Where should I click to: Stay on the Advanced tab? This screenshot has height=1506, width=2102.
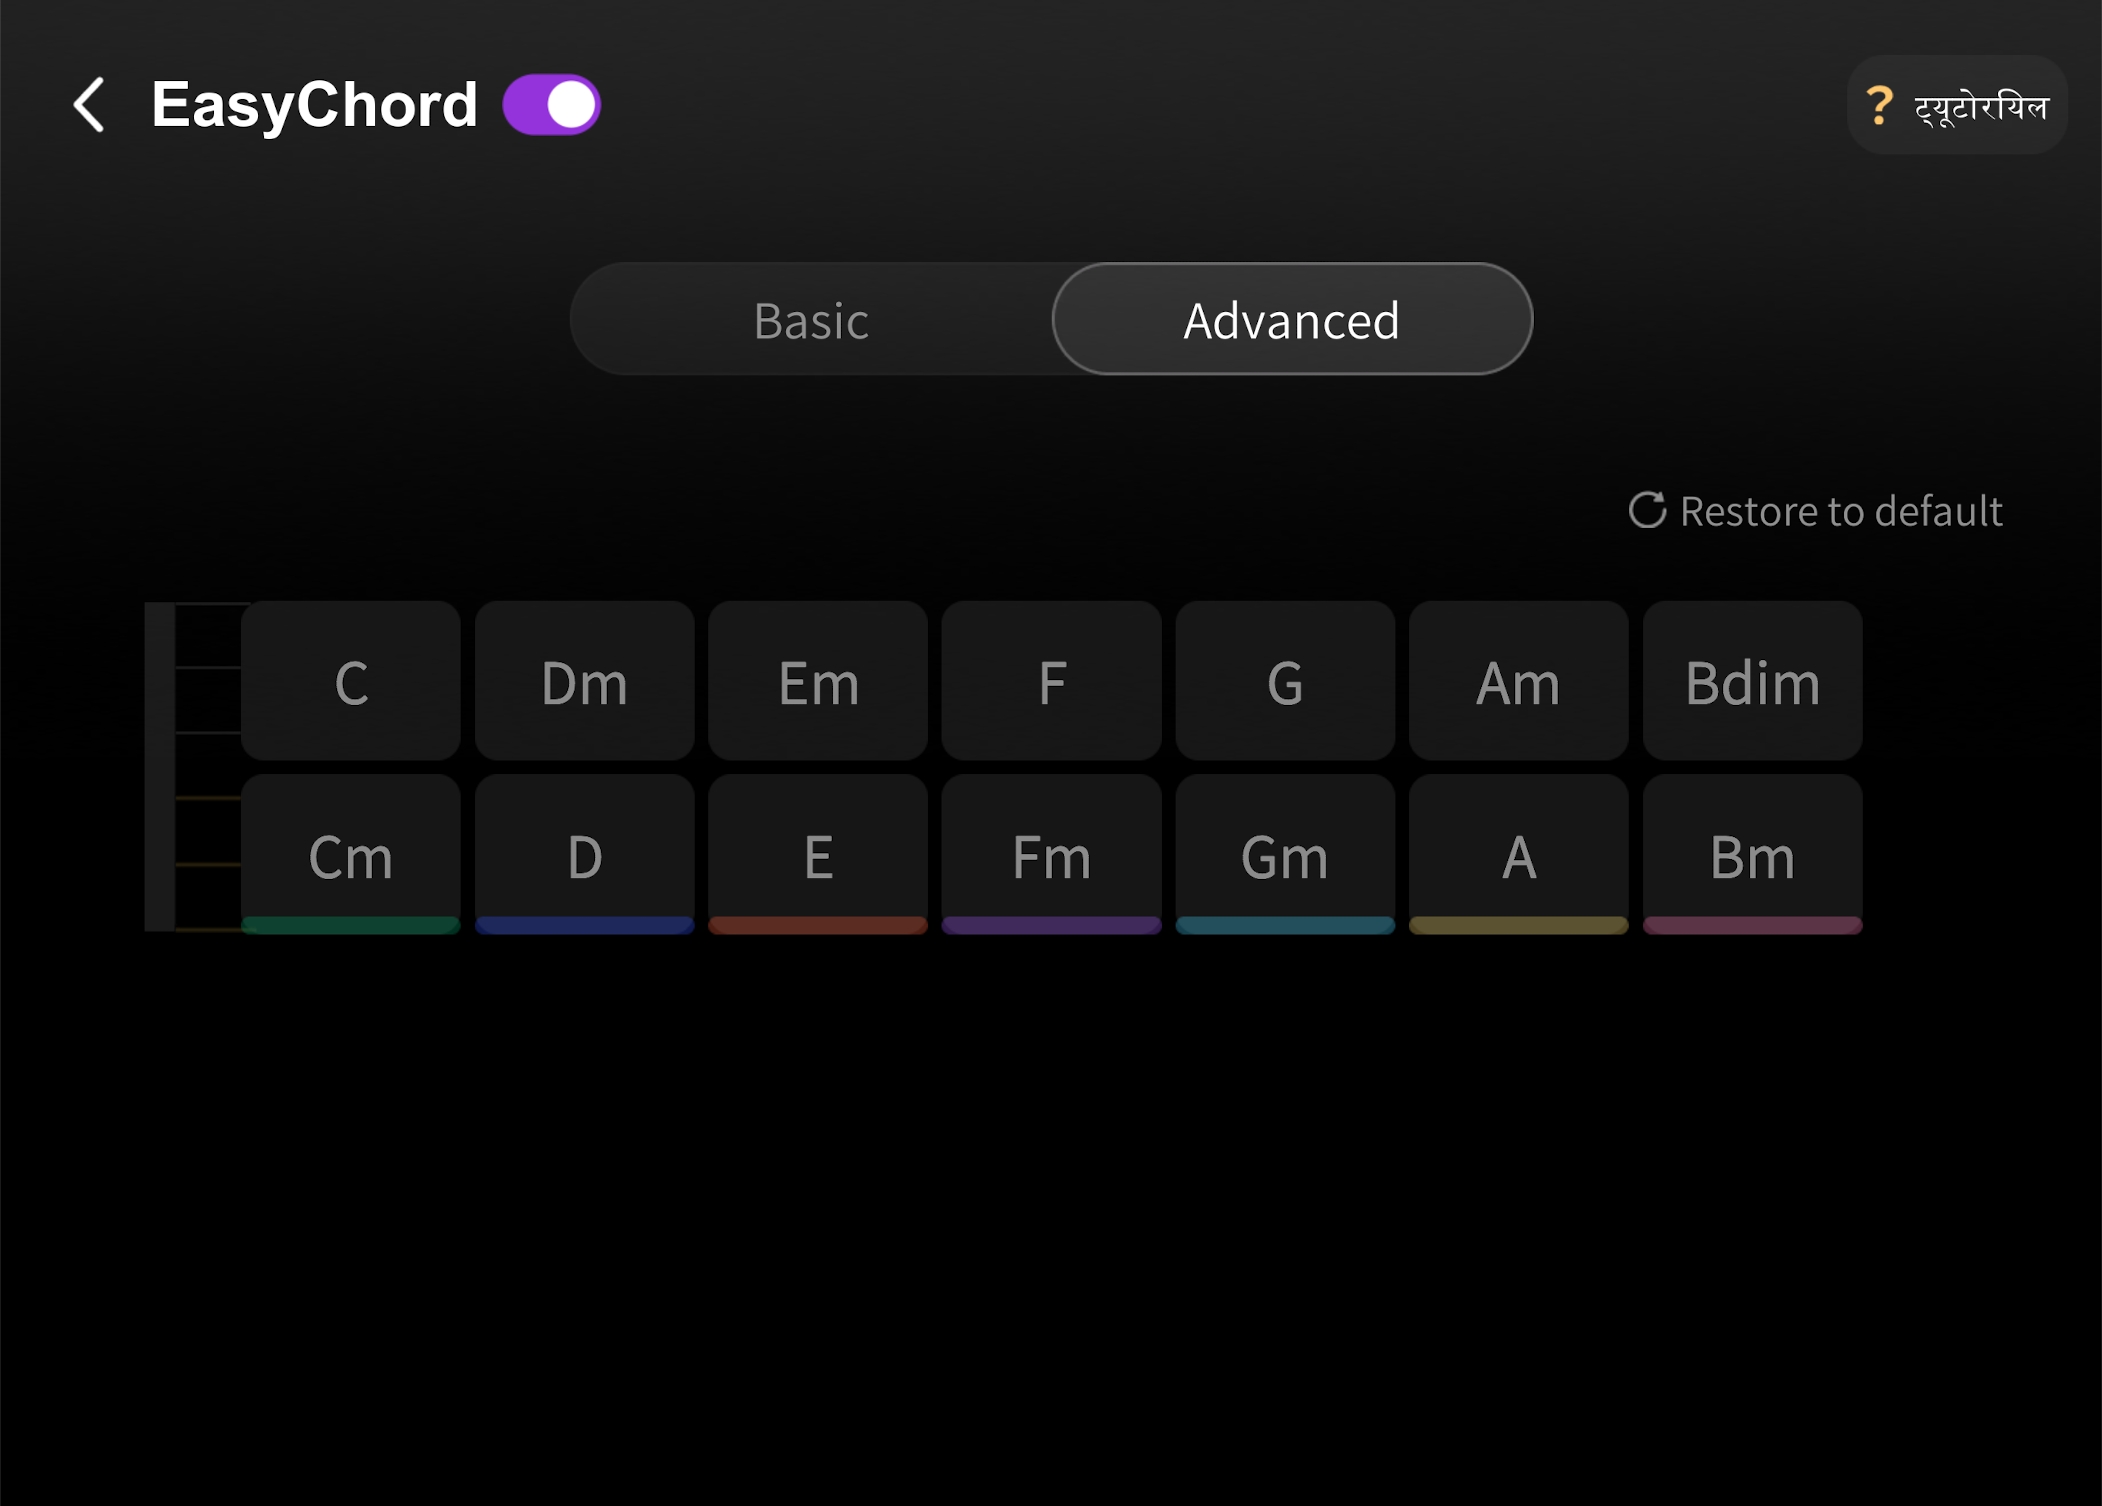click(x=1290, y=319)
